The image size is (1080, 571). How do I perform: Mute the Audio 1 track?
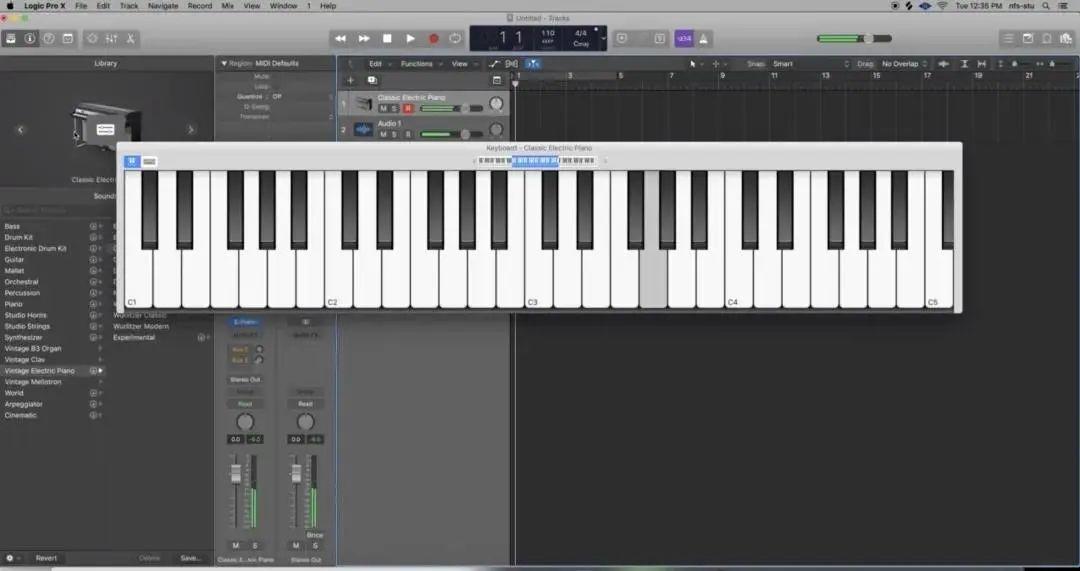pyautogui.click(x=383, y=134)
